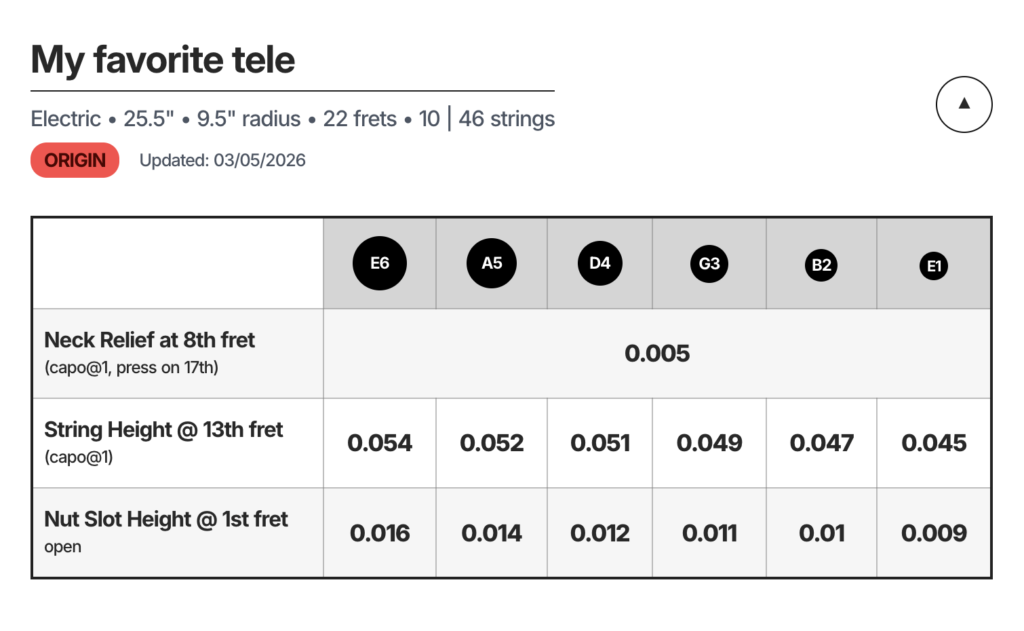Click the G3 string circle icon
1024x631 pixels.
point(709,265)
